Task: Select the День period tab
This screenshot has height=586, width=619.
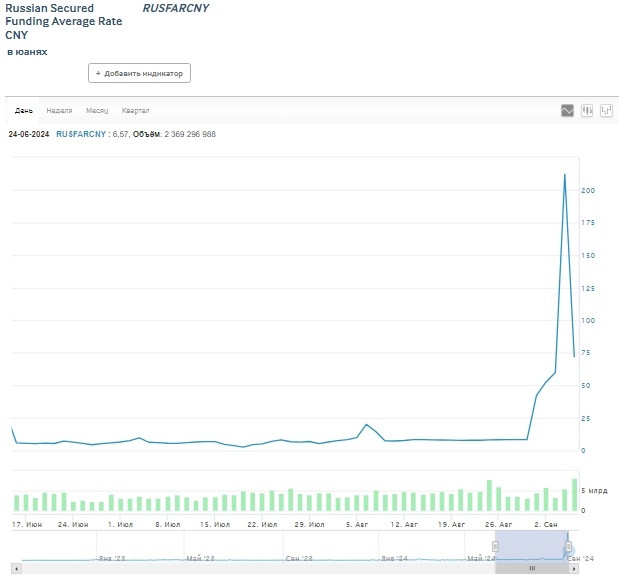Action: pos(24,111)
